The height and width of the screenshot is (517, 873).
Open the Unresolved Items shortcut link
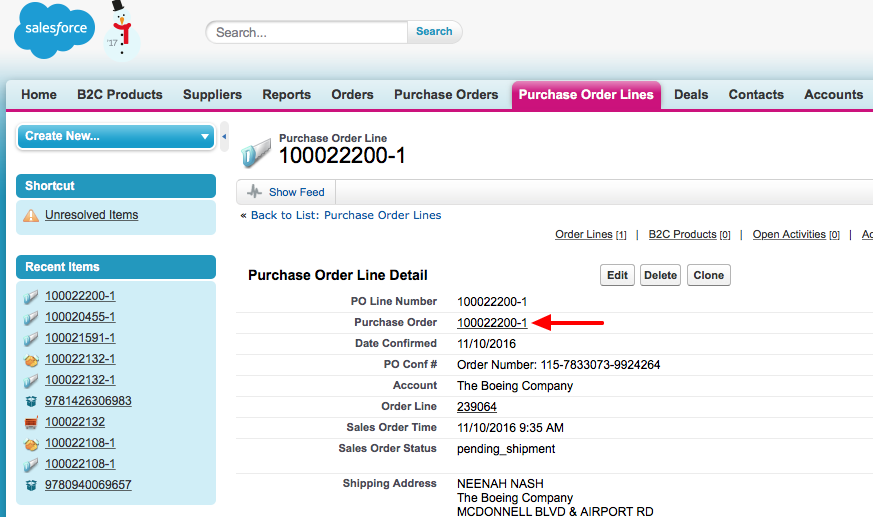91,215
